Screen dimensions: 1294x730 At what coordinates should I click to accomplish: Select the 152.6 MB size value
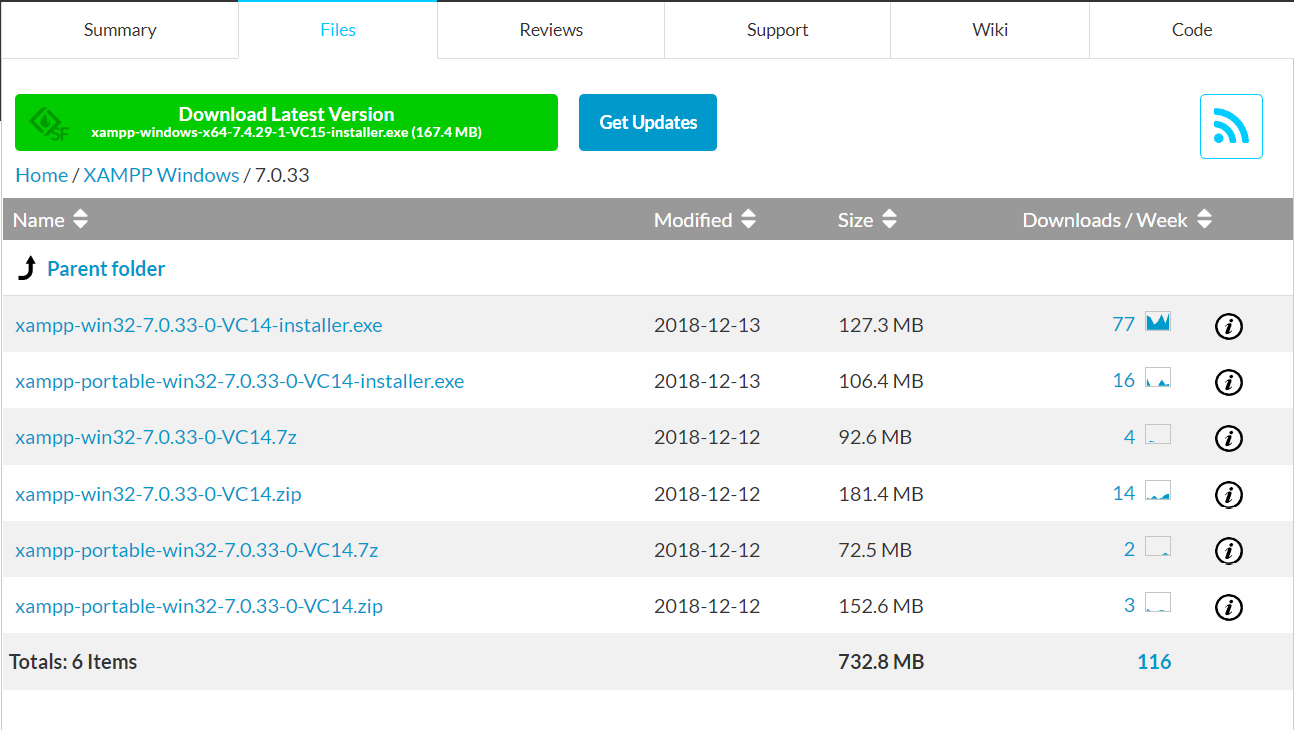[881, 606]
